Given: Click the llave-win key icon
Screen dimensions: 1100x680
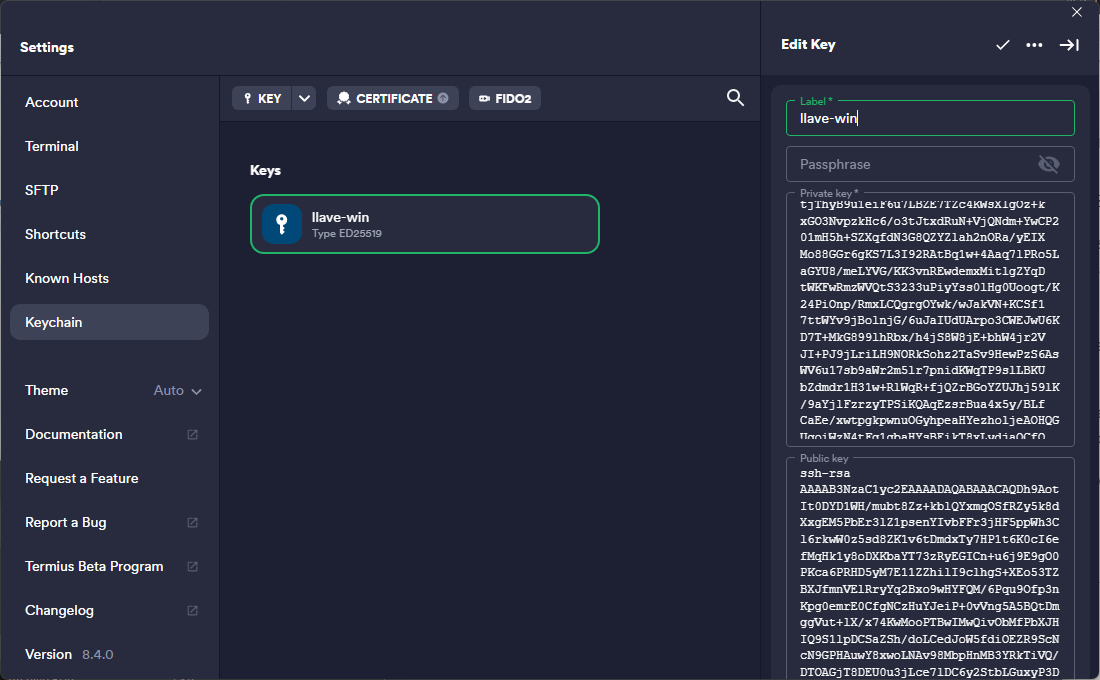Looking at the screenshot, I should tap(281, 224).
